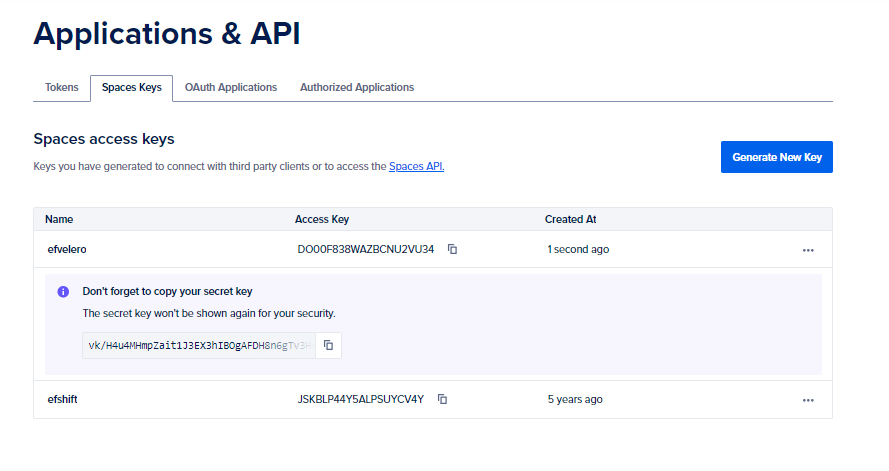This screenshot has width=889, height=471.
Task: Open the more options menu for efshift
Action: pyautogui.click(x=808, y=400)
